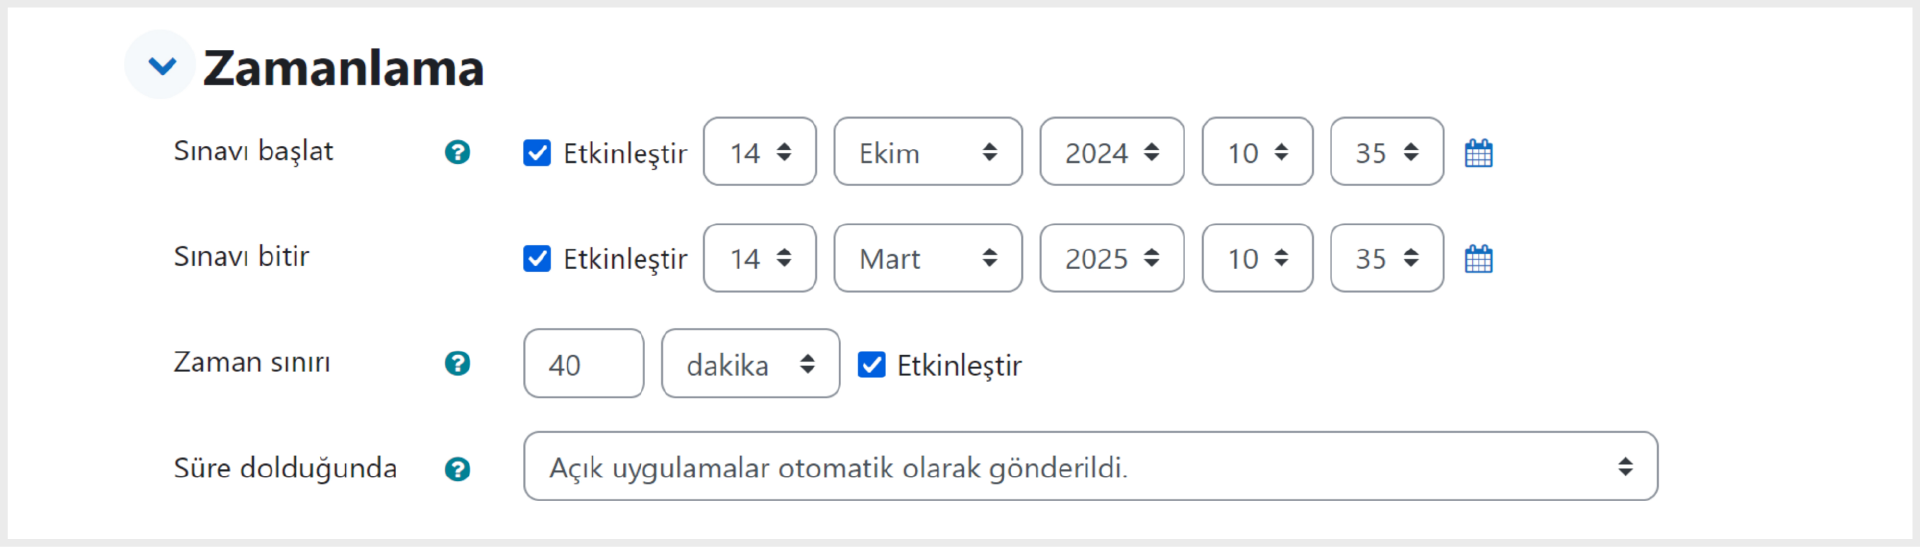
Task: Open the Süre dolduğunda action dropdown
Action: coord(1090,466)
